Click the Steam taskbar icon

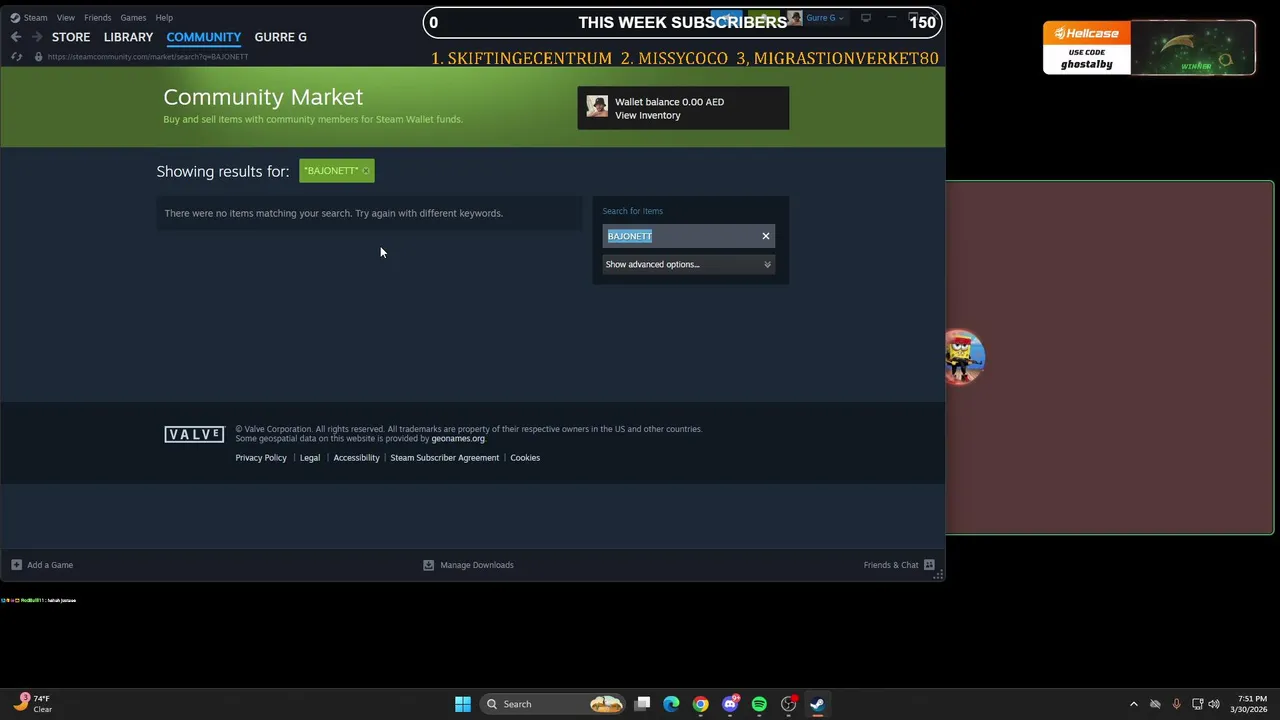[x=817, y=704]
